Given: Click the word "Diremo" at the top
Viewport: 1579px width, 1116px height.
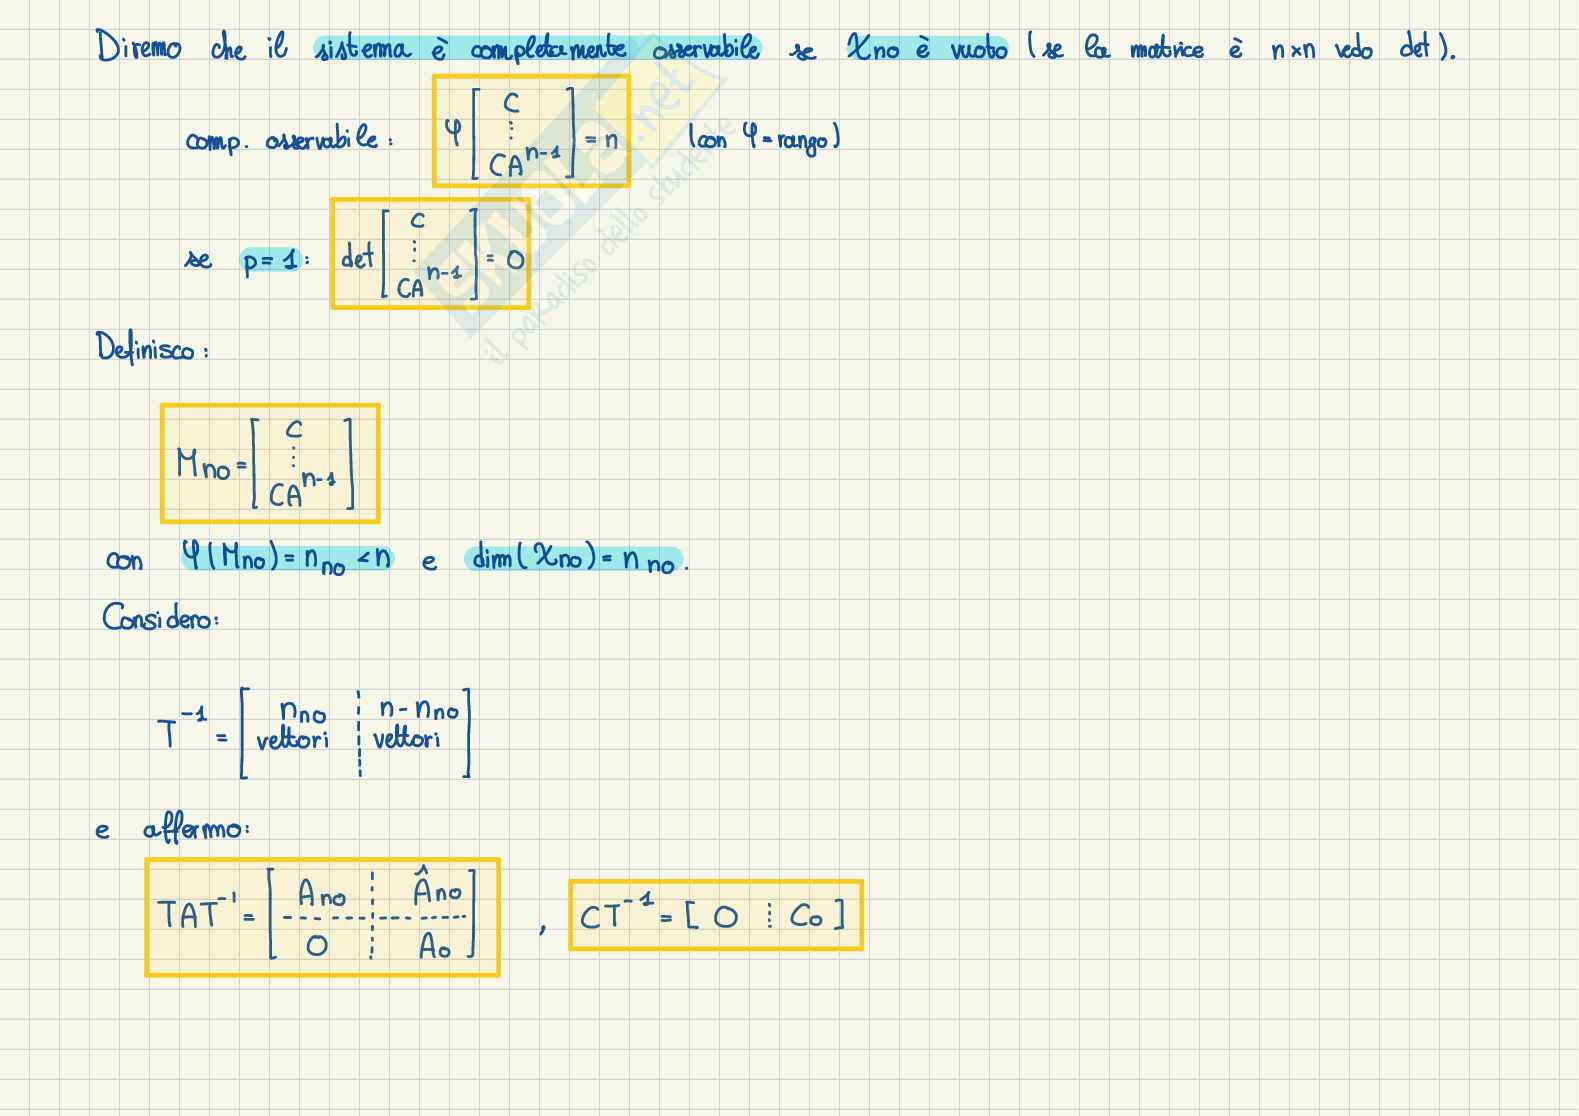Looking at the screenshot, I should pos(139,48).
